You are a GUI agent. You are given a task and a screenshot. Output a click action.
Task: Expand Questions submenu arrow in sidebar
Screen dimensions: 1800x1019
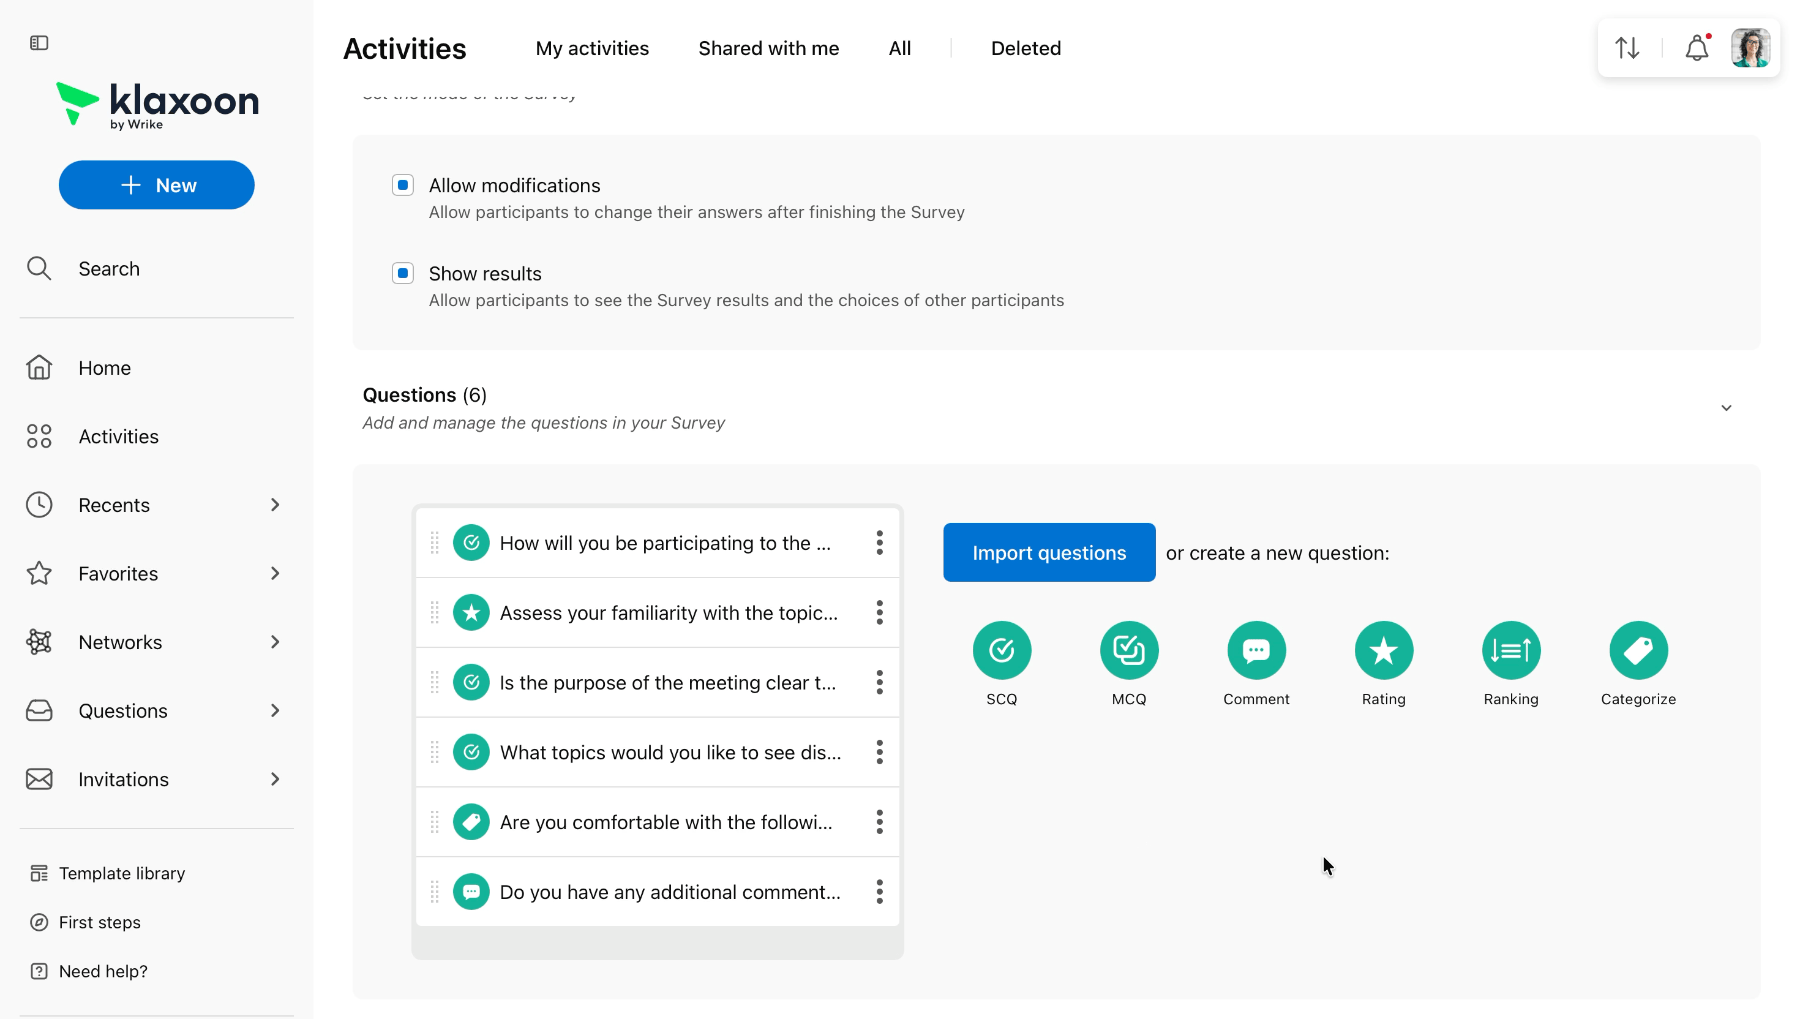(275, 711)
